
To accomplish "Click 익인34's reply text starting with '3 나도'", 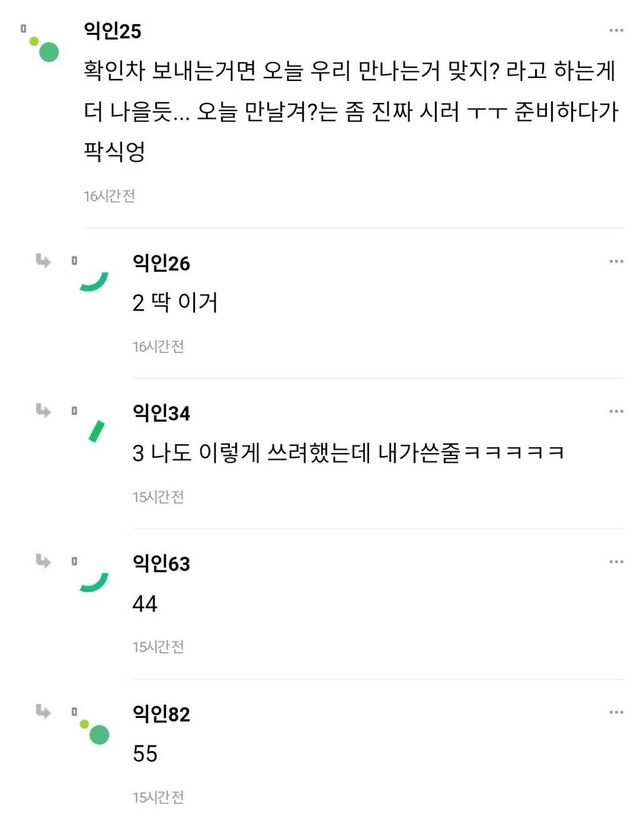I will [x=348, y=452].
